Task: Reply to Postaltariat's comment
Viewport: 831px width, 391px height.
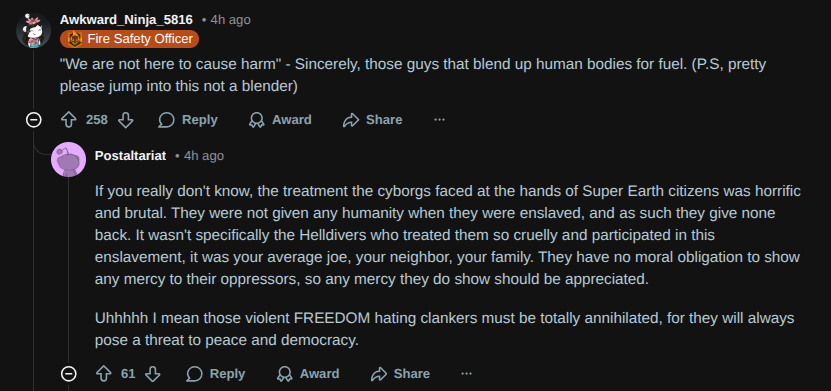Action: [x=216, y=374]
